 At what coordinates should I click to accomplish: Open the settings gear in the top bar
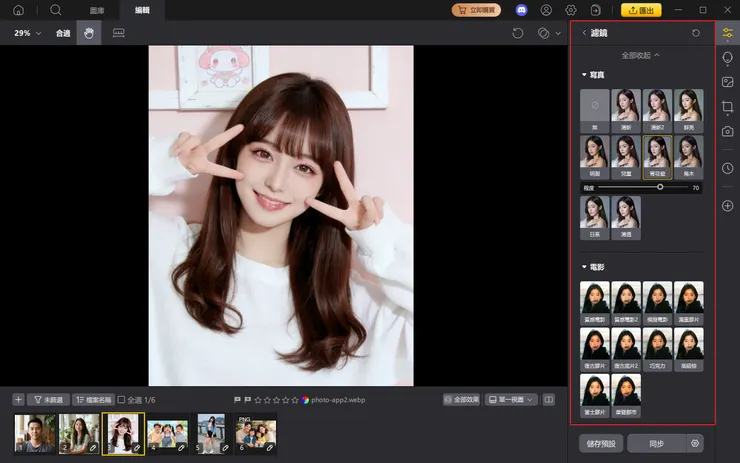click(571, 10)
